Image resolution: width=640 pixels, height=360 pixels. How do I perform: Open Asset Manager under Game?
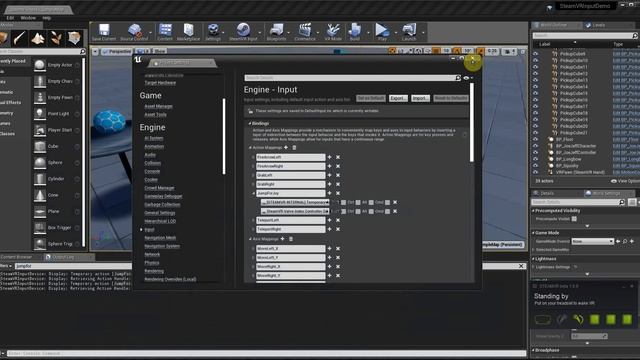(158, 107)
